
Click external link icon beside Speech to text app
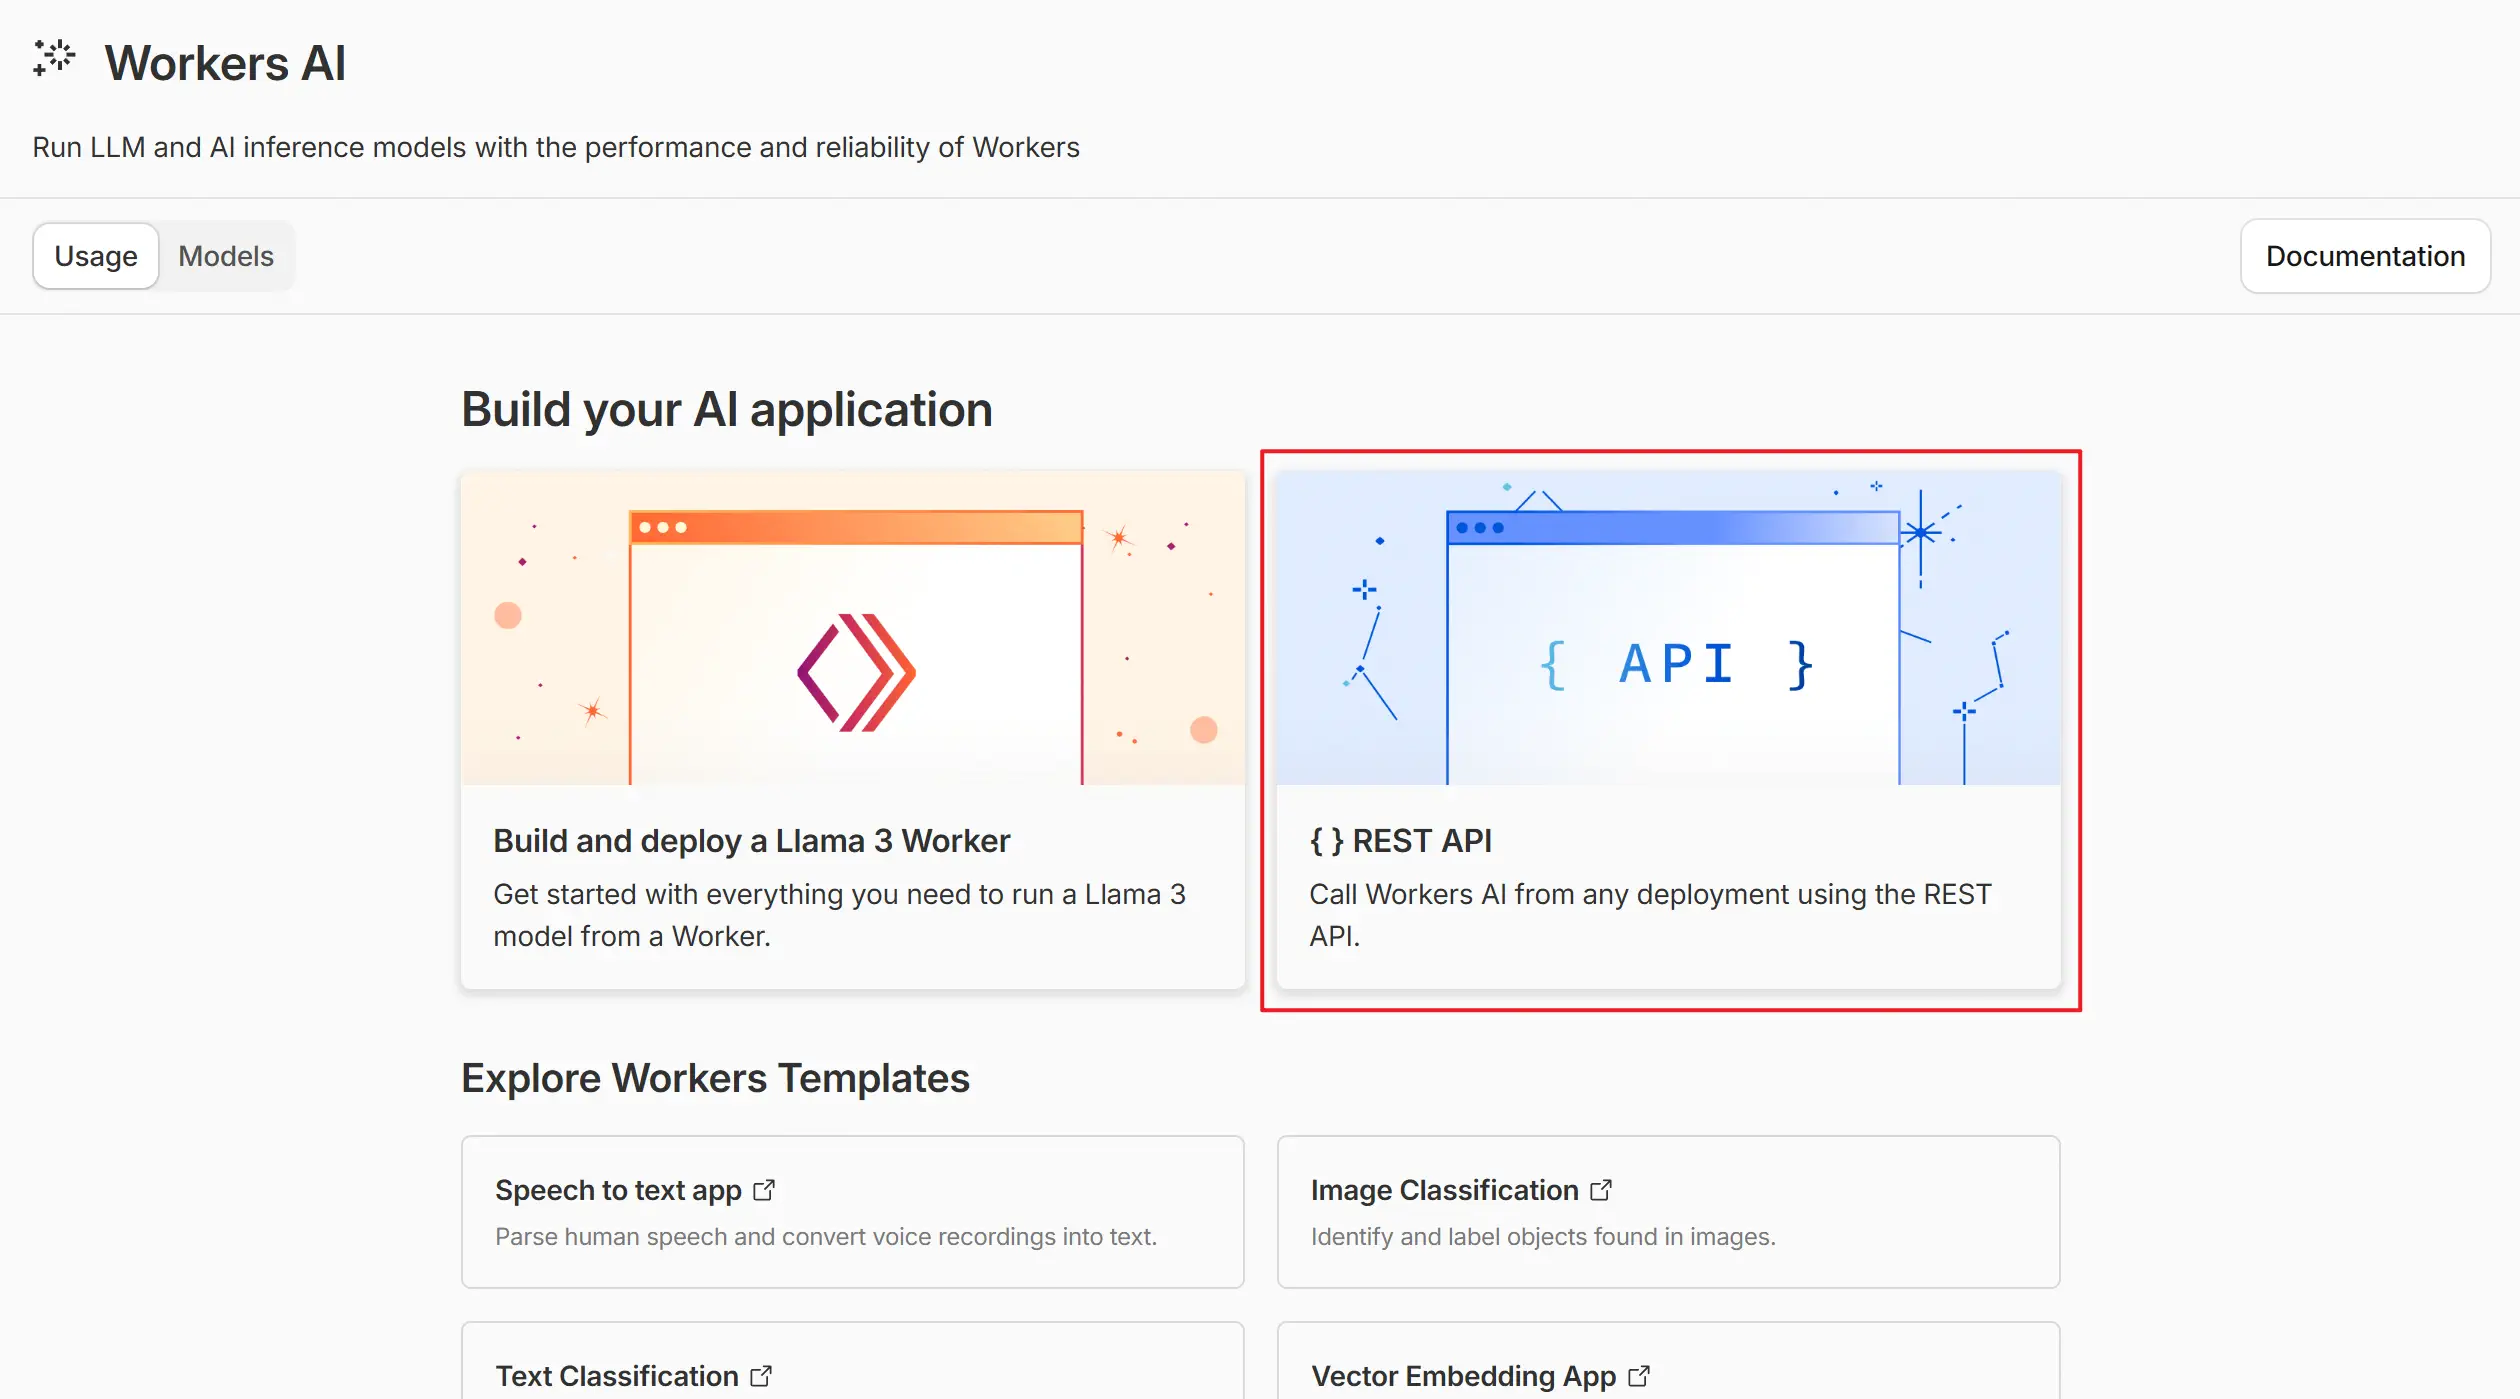764,1190
